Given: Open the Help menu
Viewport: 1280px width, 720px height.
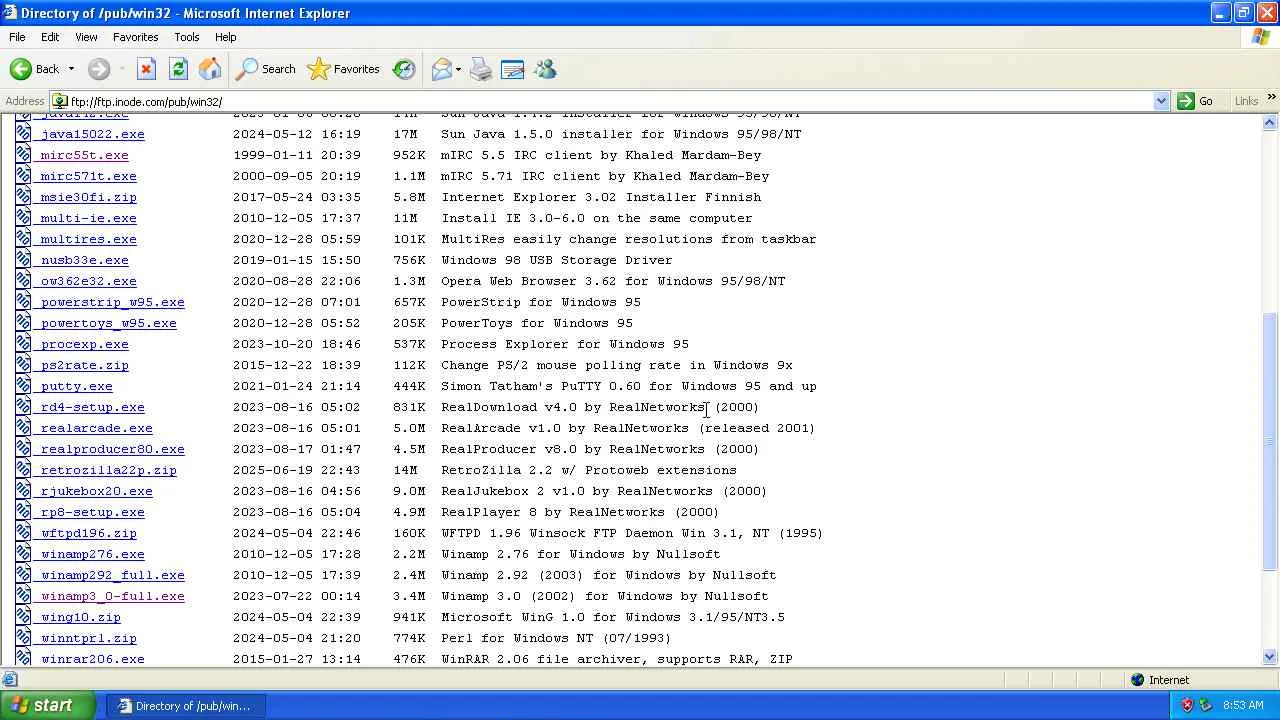Looking at the screenshot, I should click(226, 37).
